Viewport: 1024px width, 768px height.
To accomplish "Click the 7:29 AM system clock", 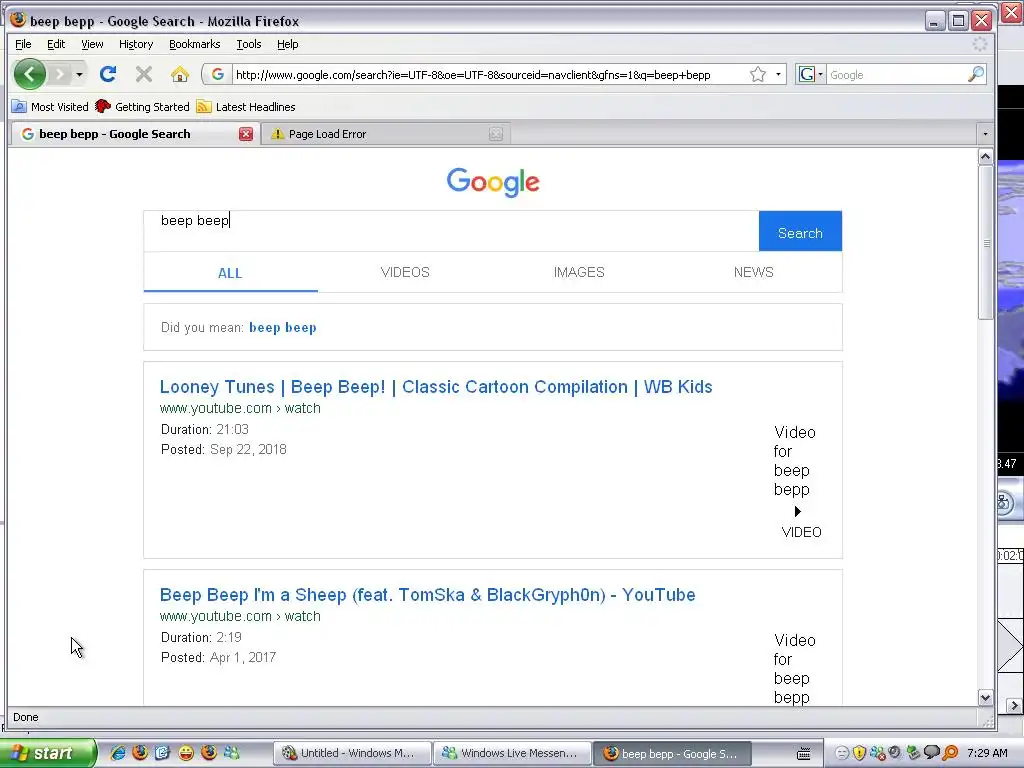I will coord(987,753).
